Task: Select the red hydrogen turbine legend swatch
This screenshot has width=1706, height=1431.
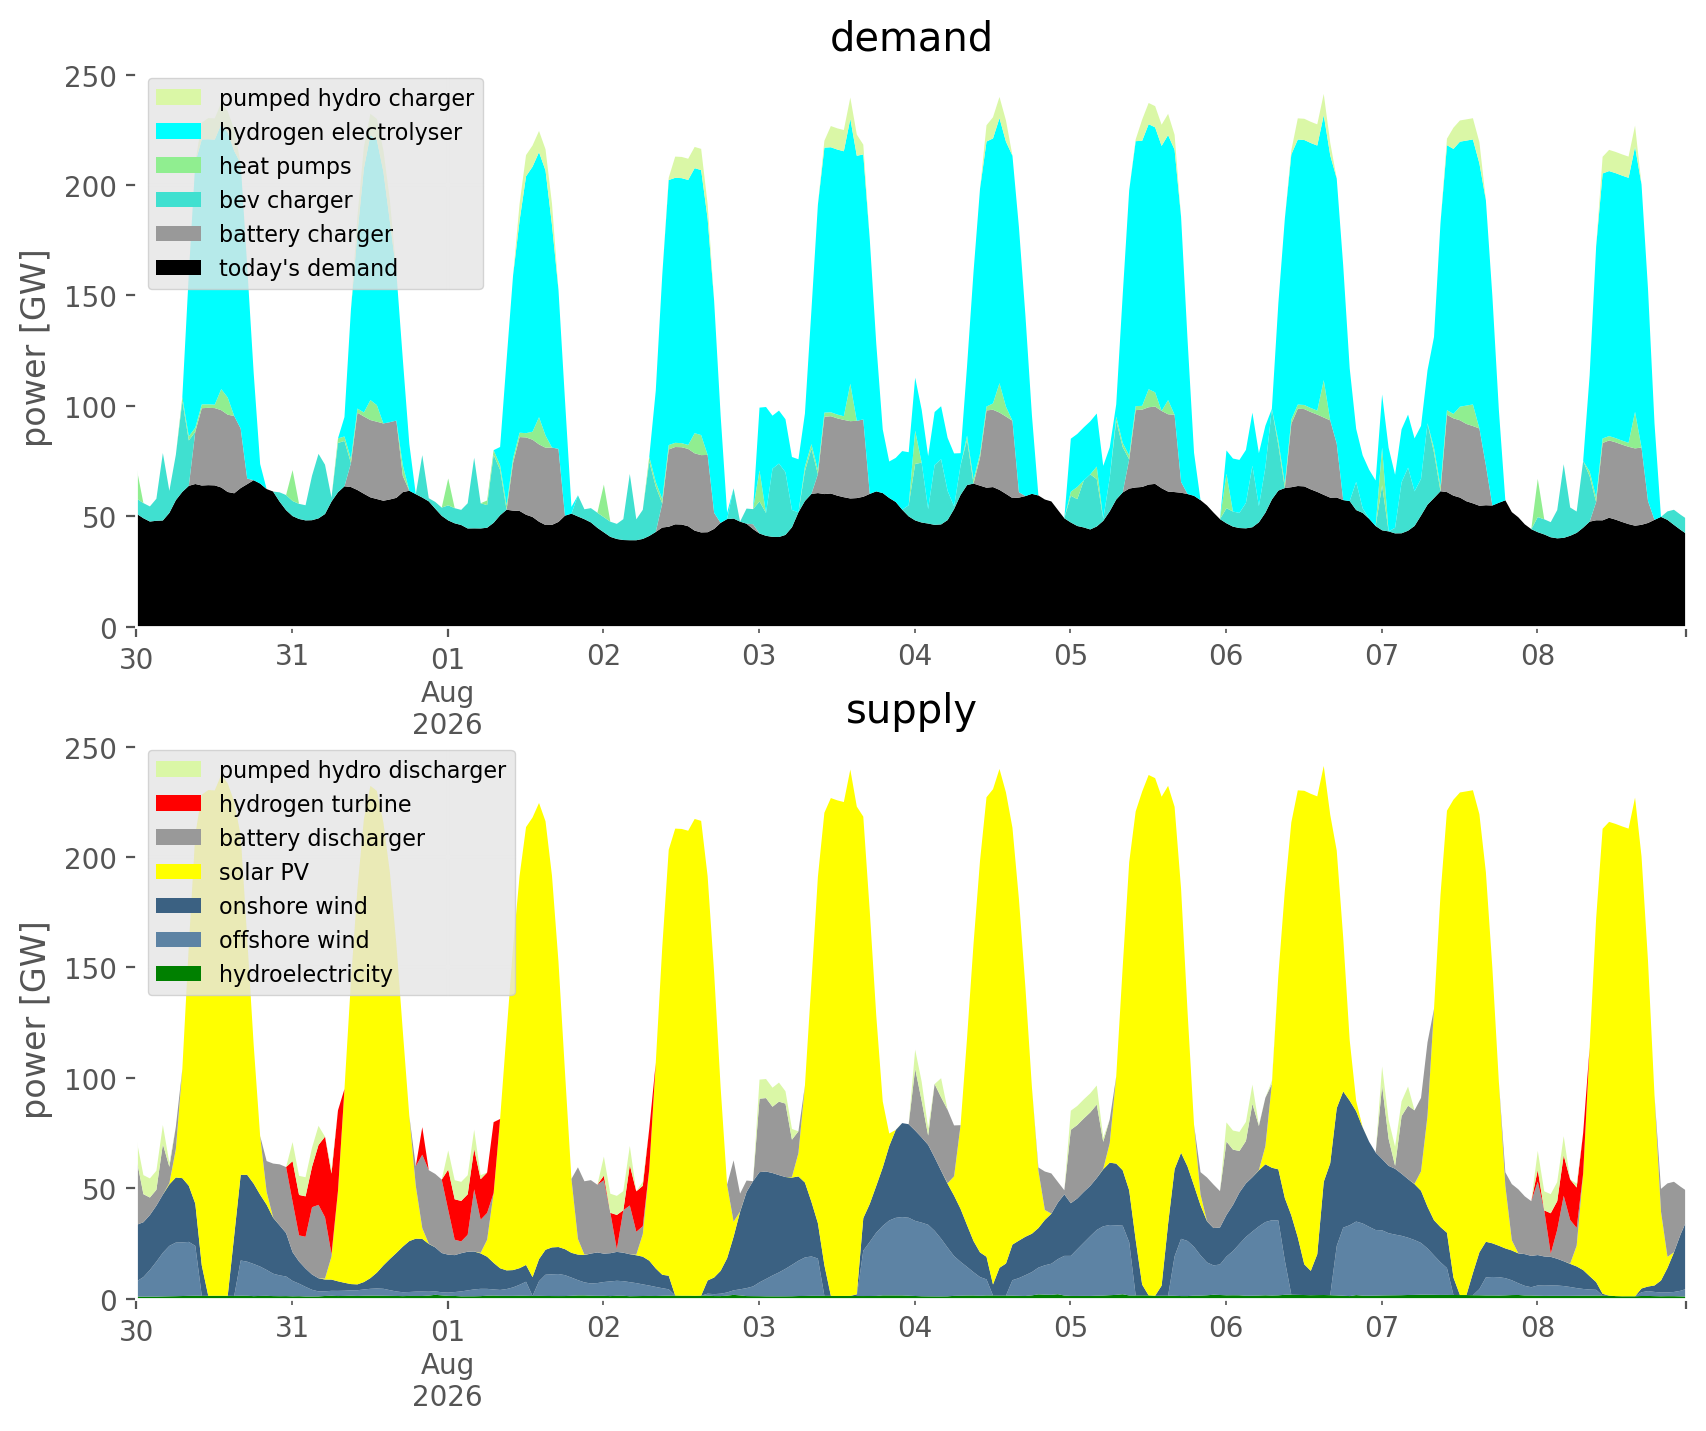Action: point(180,804)
